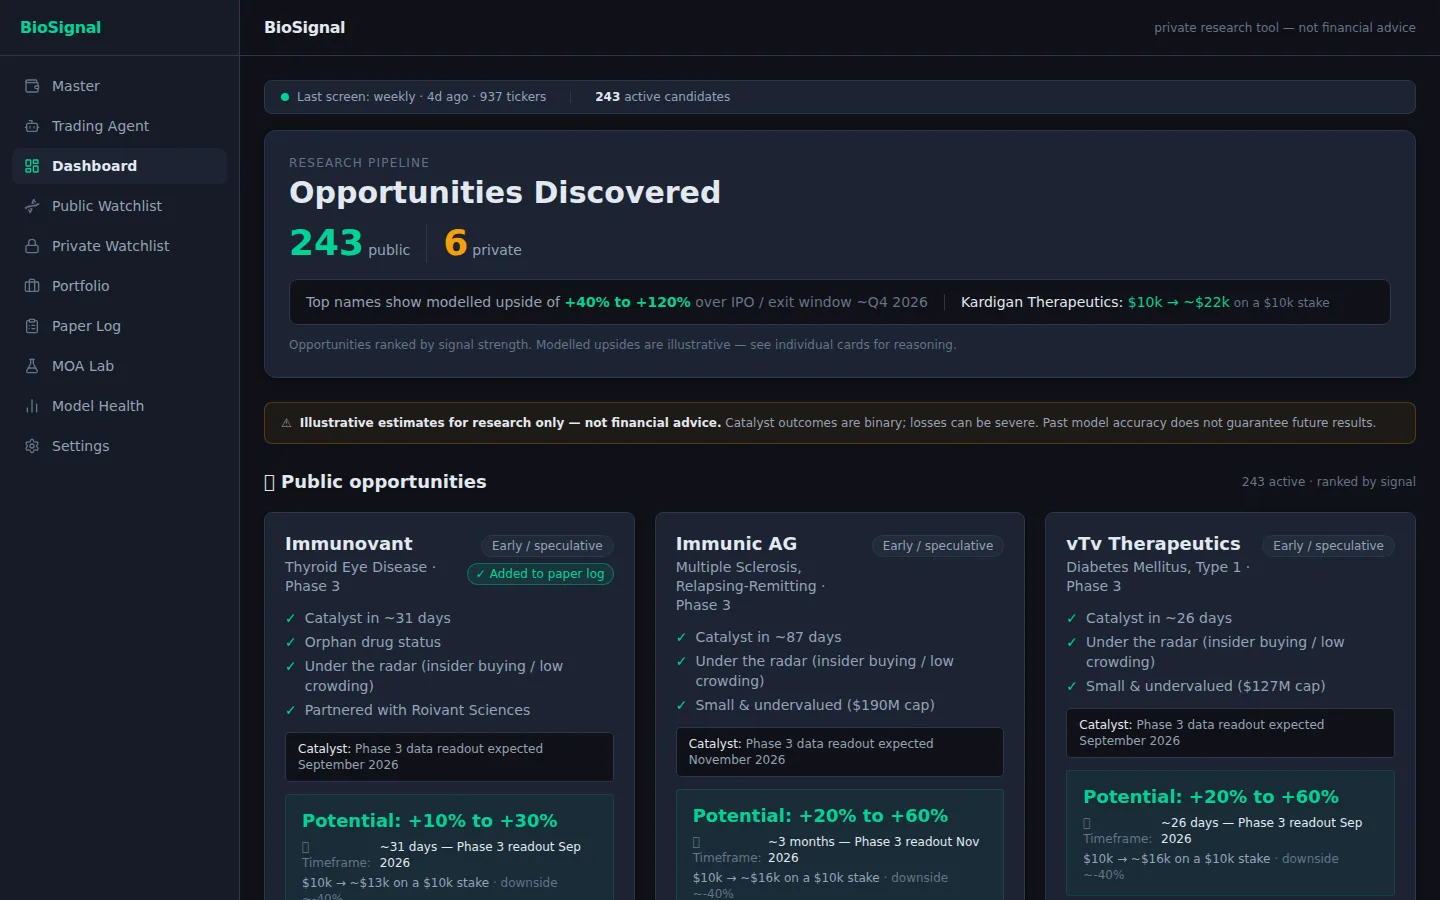Select Dashboard in the sidebar
Screen dimensions: 1440x900
[x=119, y=166]
